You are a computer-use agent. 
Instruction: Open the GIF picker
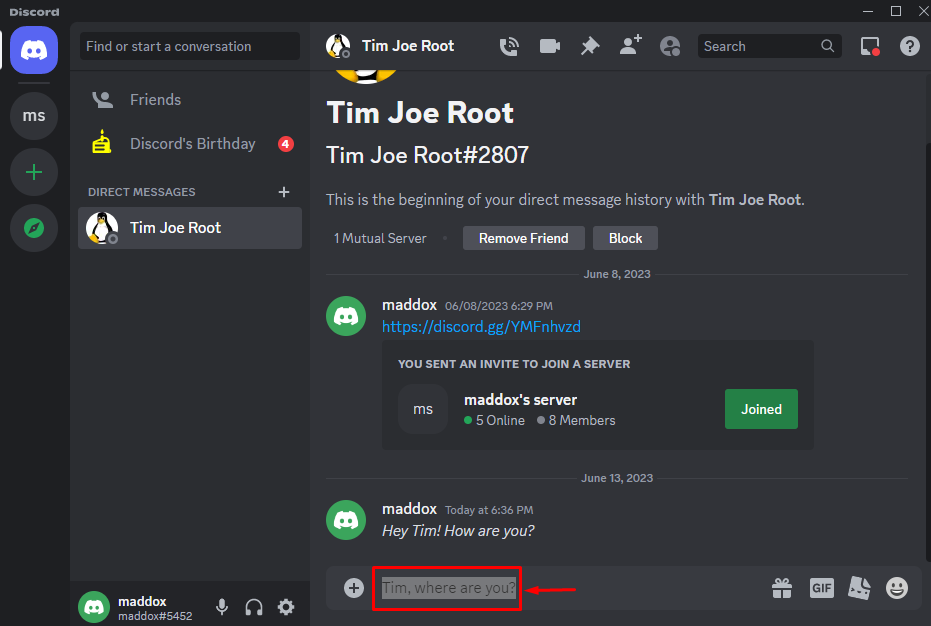pyautogui.click(x=822, y=588)
